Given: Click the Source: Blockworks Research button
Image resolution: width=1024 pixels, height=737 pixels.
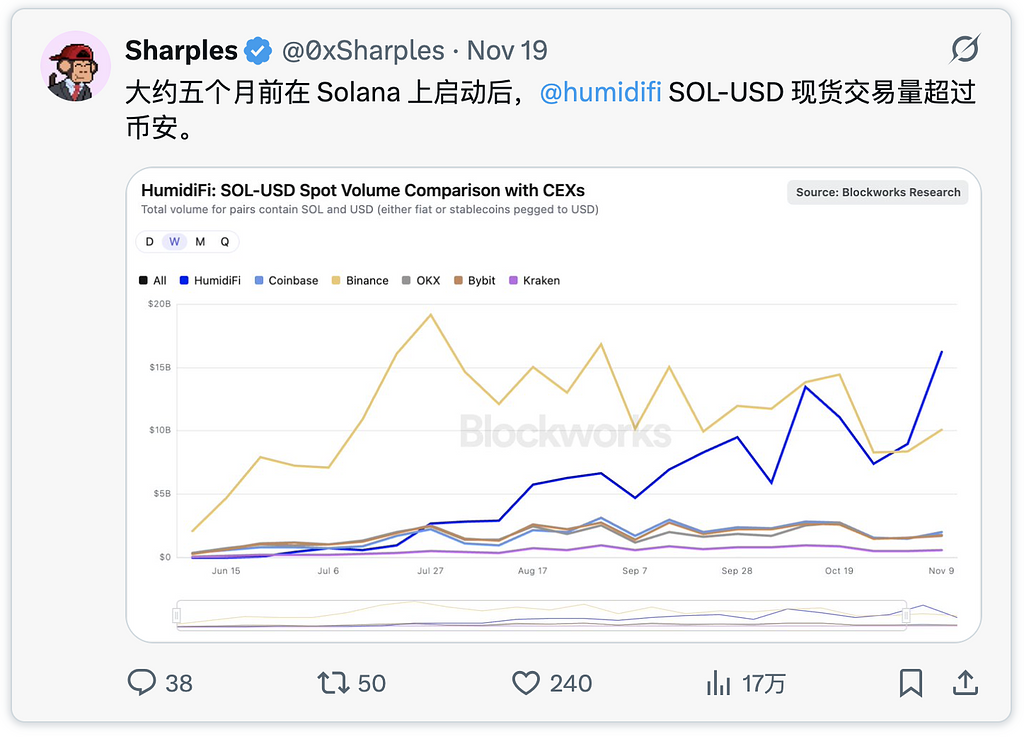Looking at the screenshot, I should (877, 192).
